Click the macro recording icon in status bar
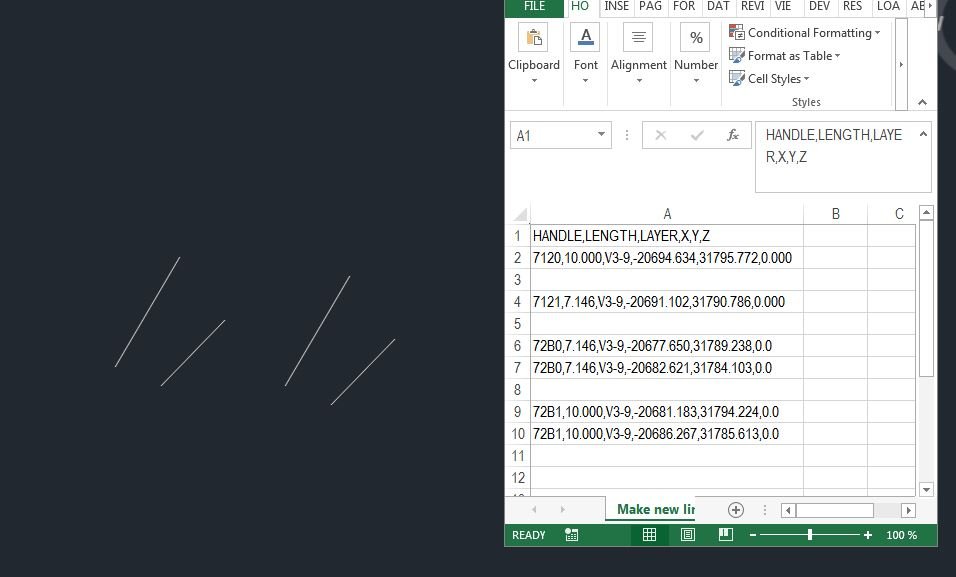Image resolution: width=956 pixels, height=577 pixels. point(571,535)
